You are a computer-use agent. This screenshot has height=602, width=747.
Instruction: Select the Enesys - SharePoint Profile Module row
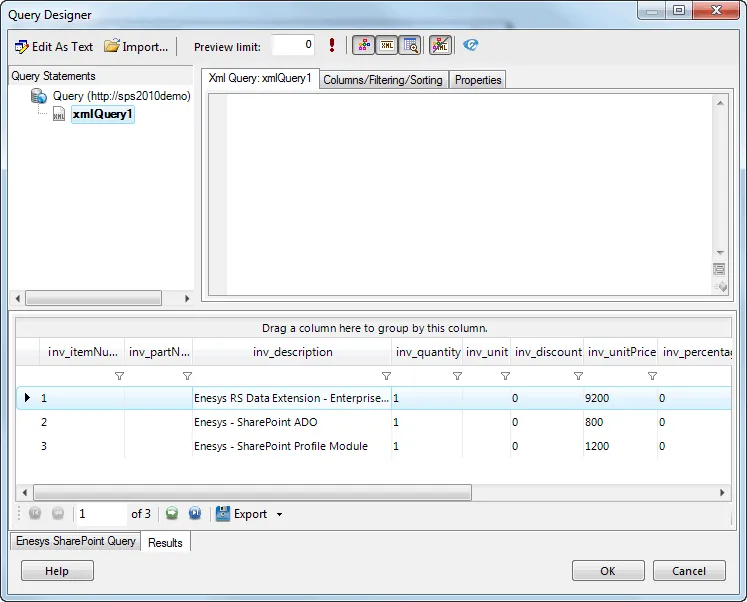pos(374,446)
